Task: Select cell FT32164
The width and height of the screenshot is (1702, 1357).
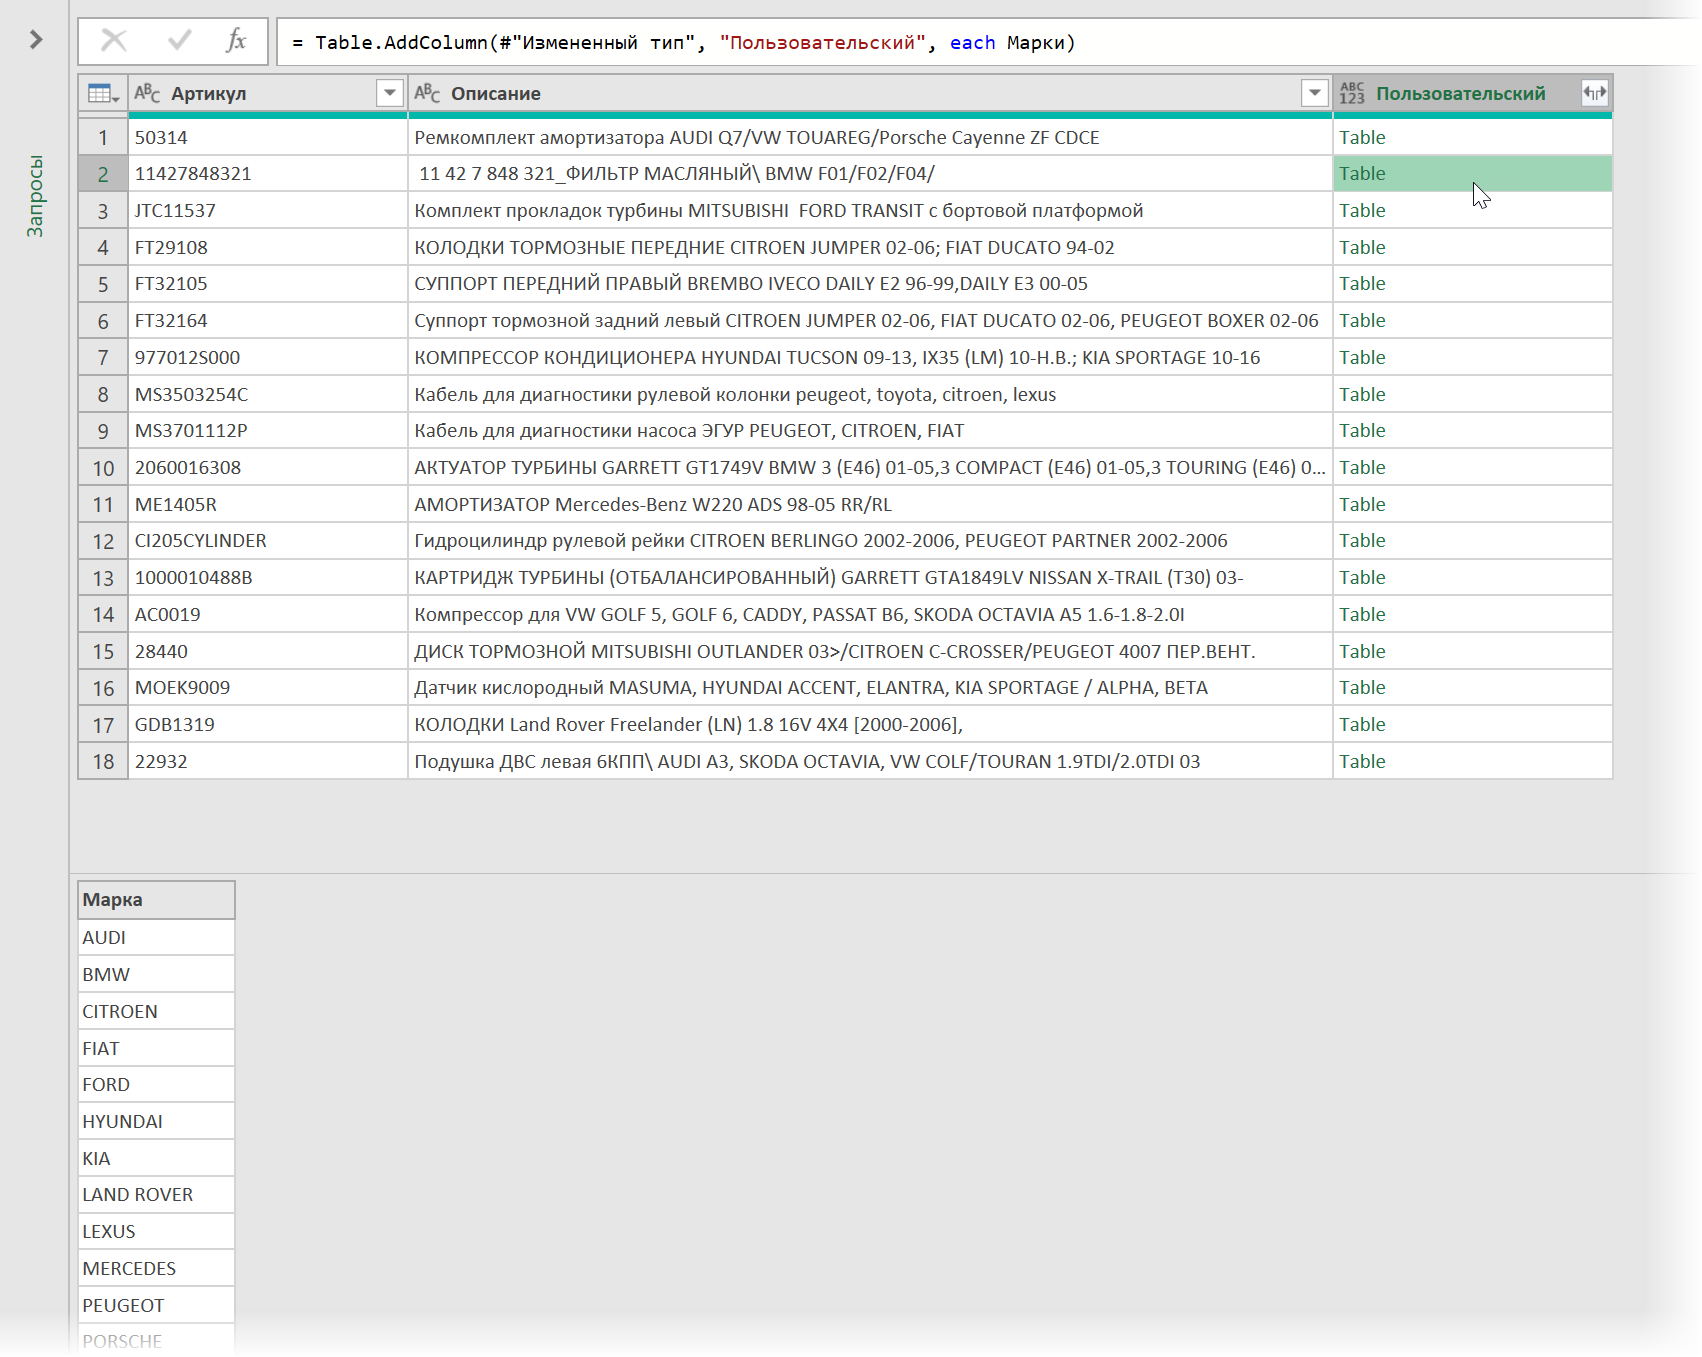Action: 268,321
